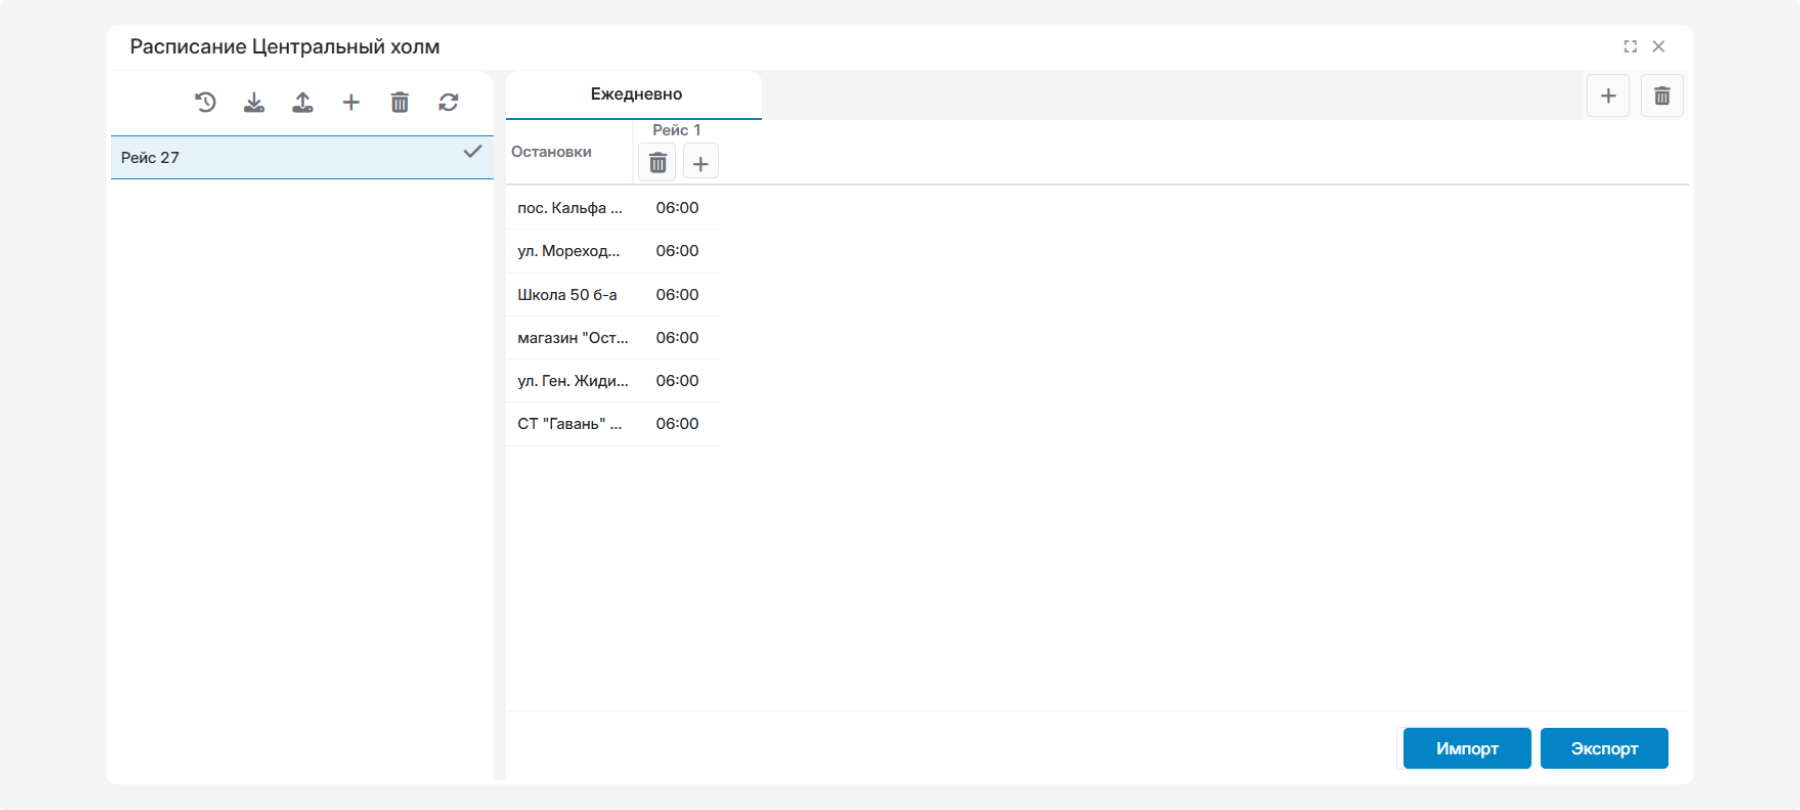Viewport: 1800px width, 810px height.
Task: Delete selected schedule with left trash icon
Action: pyautogui.click(x=400, y=102)
